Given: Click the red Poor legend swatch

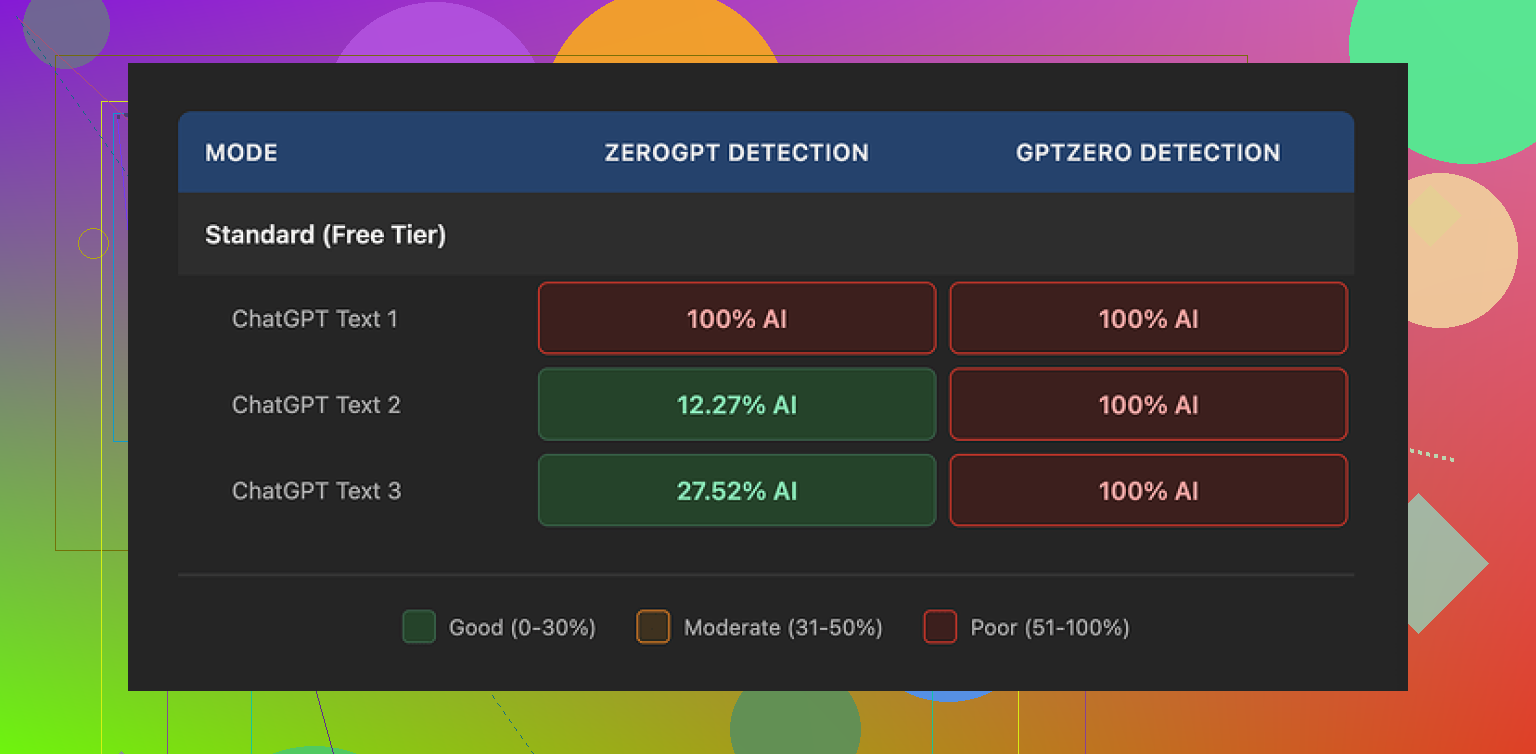Looking at the screenshot, I should [940, 627].
